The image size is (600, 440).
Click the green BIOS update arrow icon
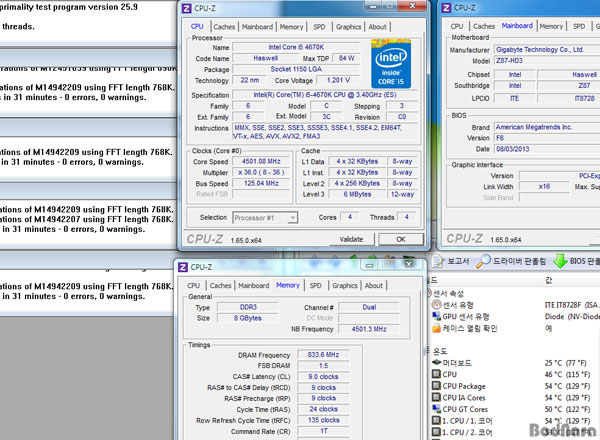point(560,261)
